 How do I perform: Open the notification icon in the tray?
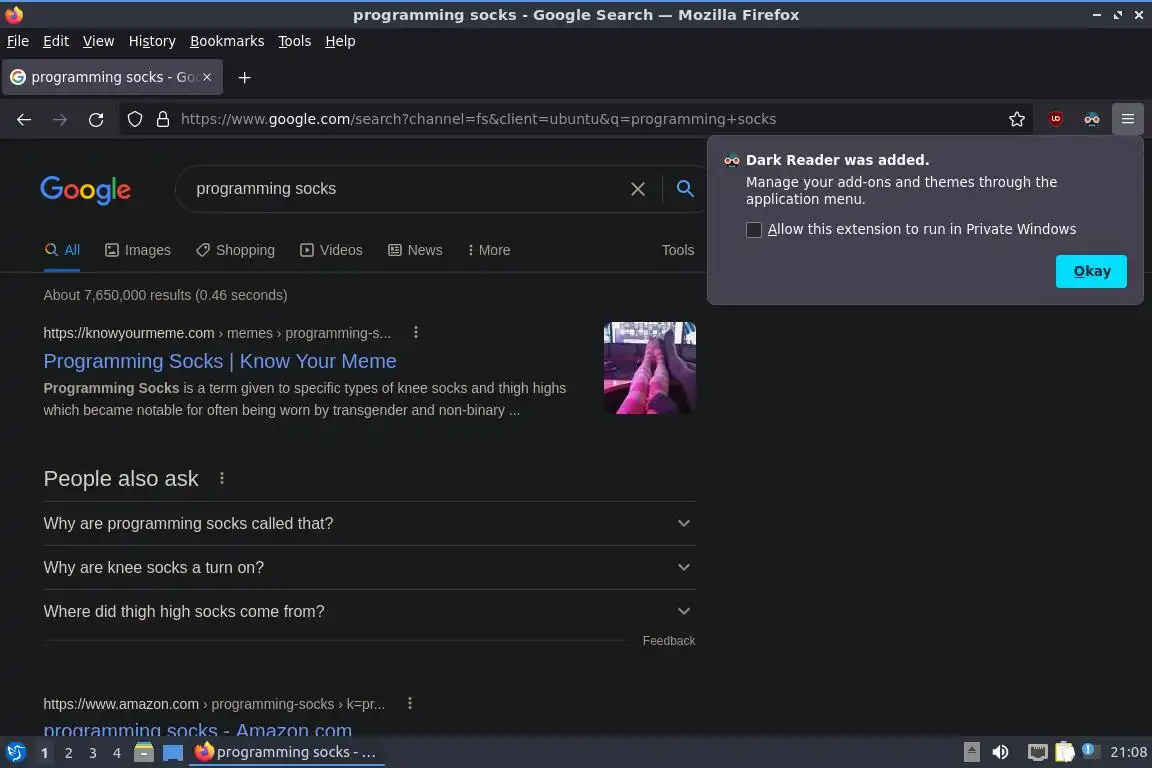pos(1090,751)
